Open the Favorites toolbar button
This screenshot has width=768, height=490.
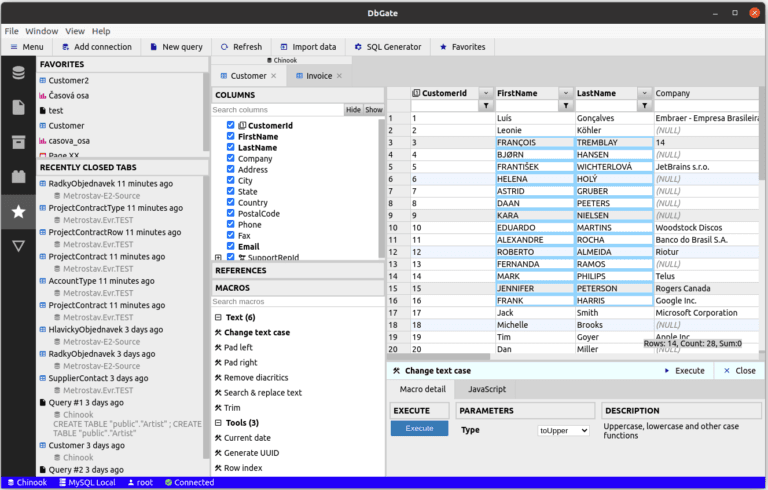pyautogui.click(x=462, y=47)
